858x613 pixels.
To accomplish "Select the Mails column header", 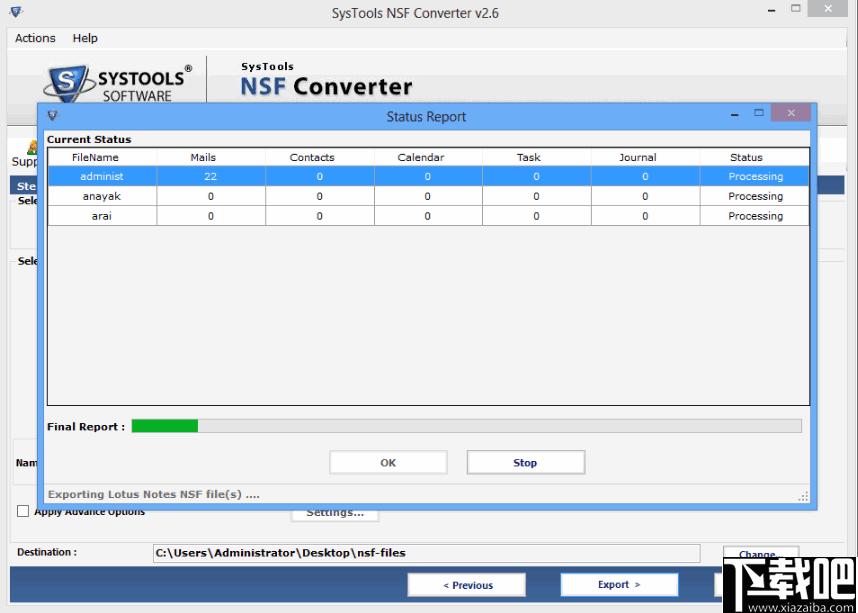I will (211, 157).
